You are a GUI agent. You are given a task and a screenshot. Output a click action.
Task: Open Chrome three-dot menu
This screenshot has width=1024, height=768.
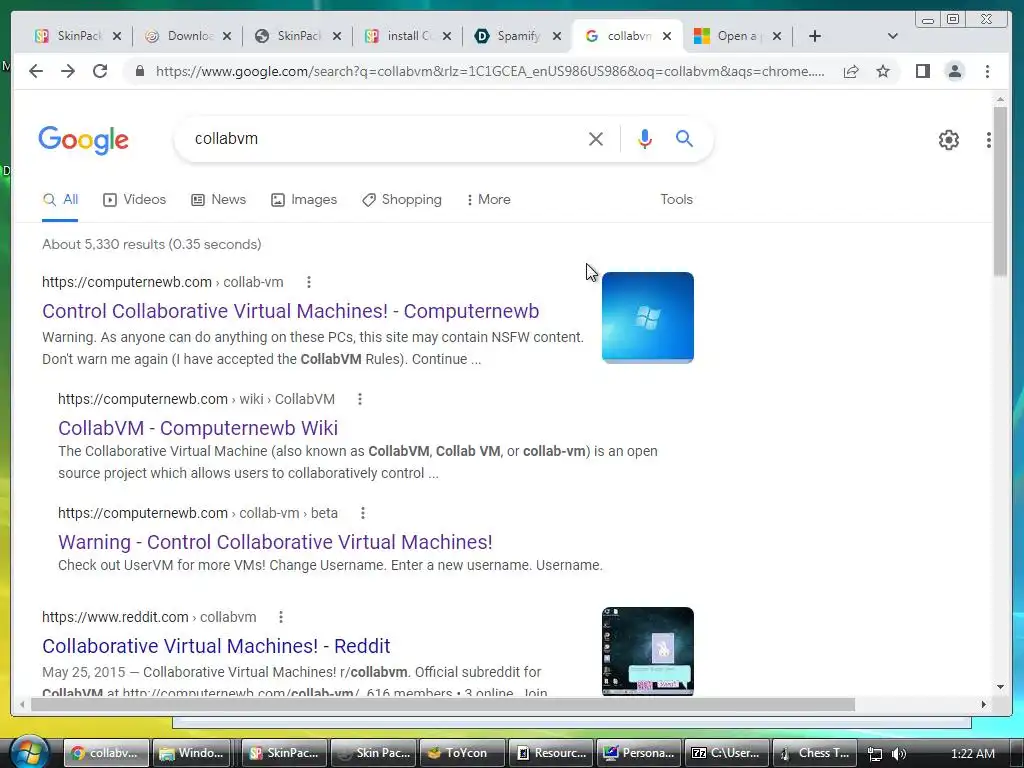click(987, 71)
